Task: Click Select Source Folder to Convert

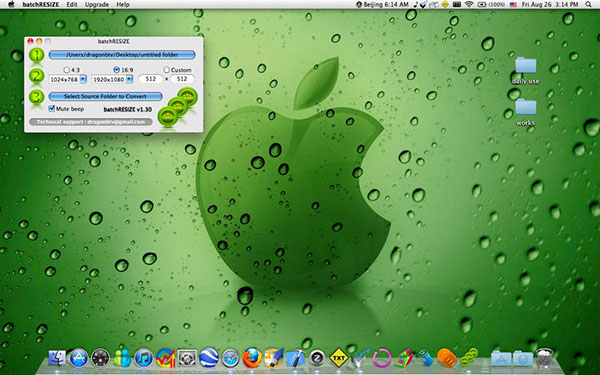Action: [106, 96]
